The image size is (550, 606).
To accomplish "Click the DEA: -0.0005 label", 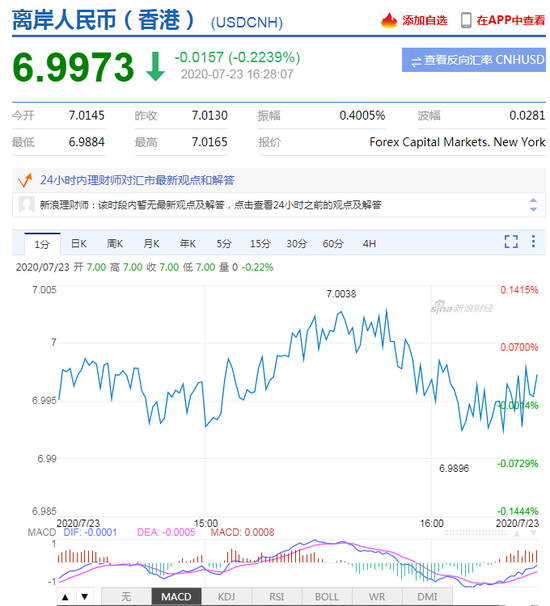I will pos(166,532).
